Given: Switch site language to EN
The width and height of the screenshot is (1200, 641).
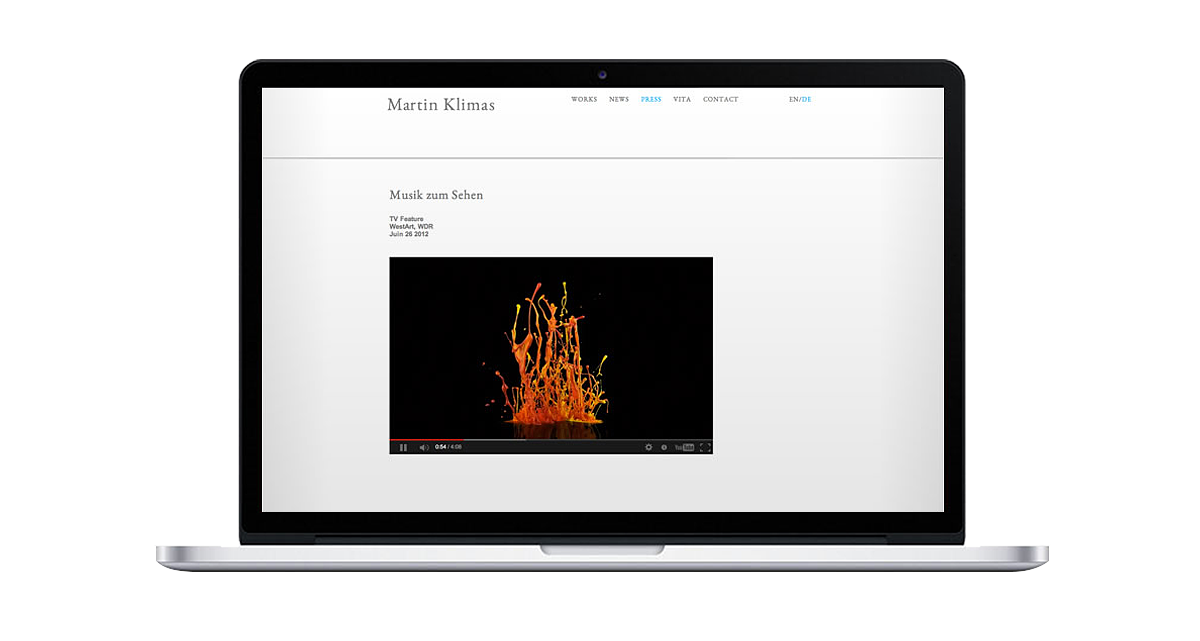Looking at the screenshot, I should pyautogui.click(x=793, y=100).
